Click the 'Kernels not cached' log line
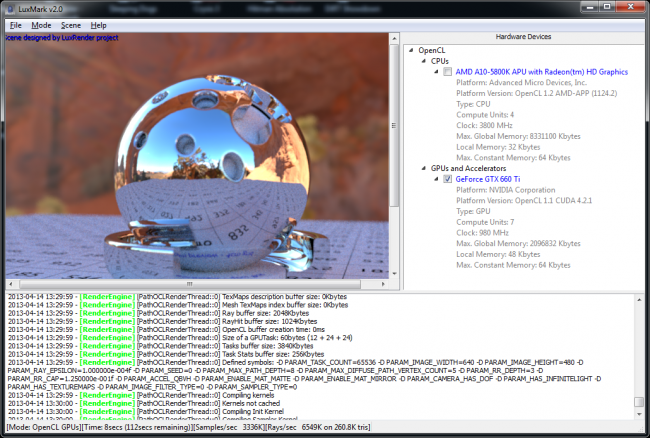 pyautogui.click(x=144, y=404)
